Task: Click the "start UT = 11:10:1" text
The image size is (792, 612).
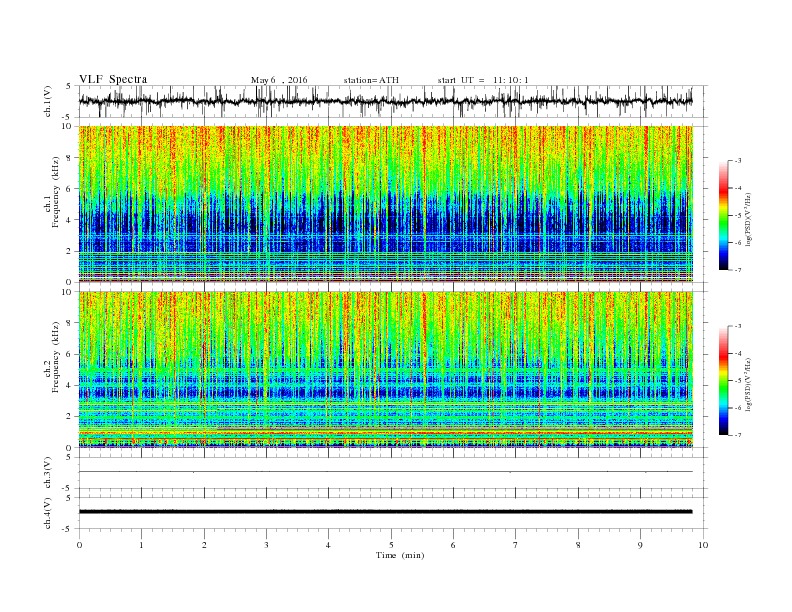Action: pyautogui.click(x=483, y=80)
